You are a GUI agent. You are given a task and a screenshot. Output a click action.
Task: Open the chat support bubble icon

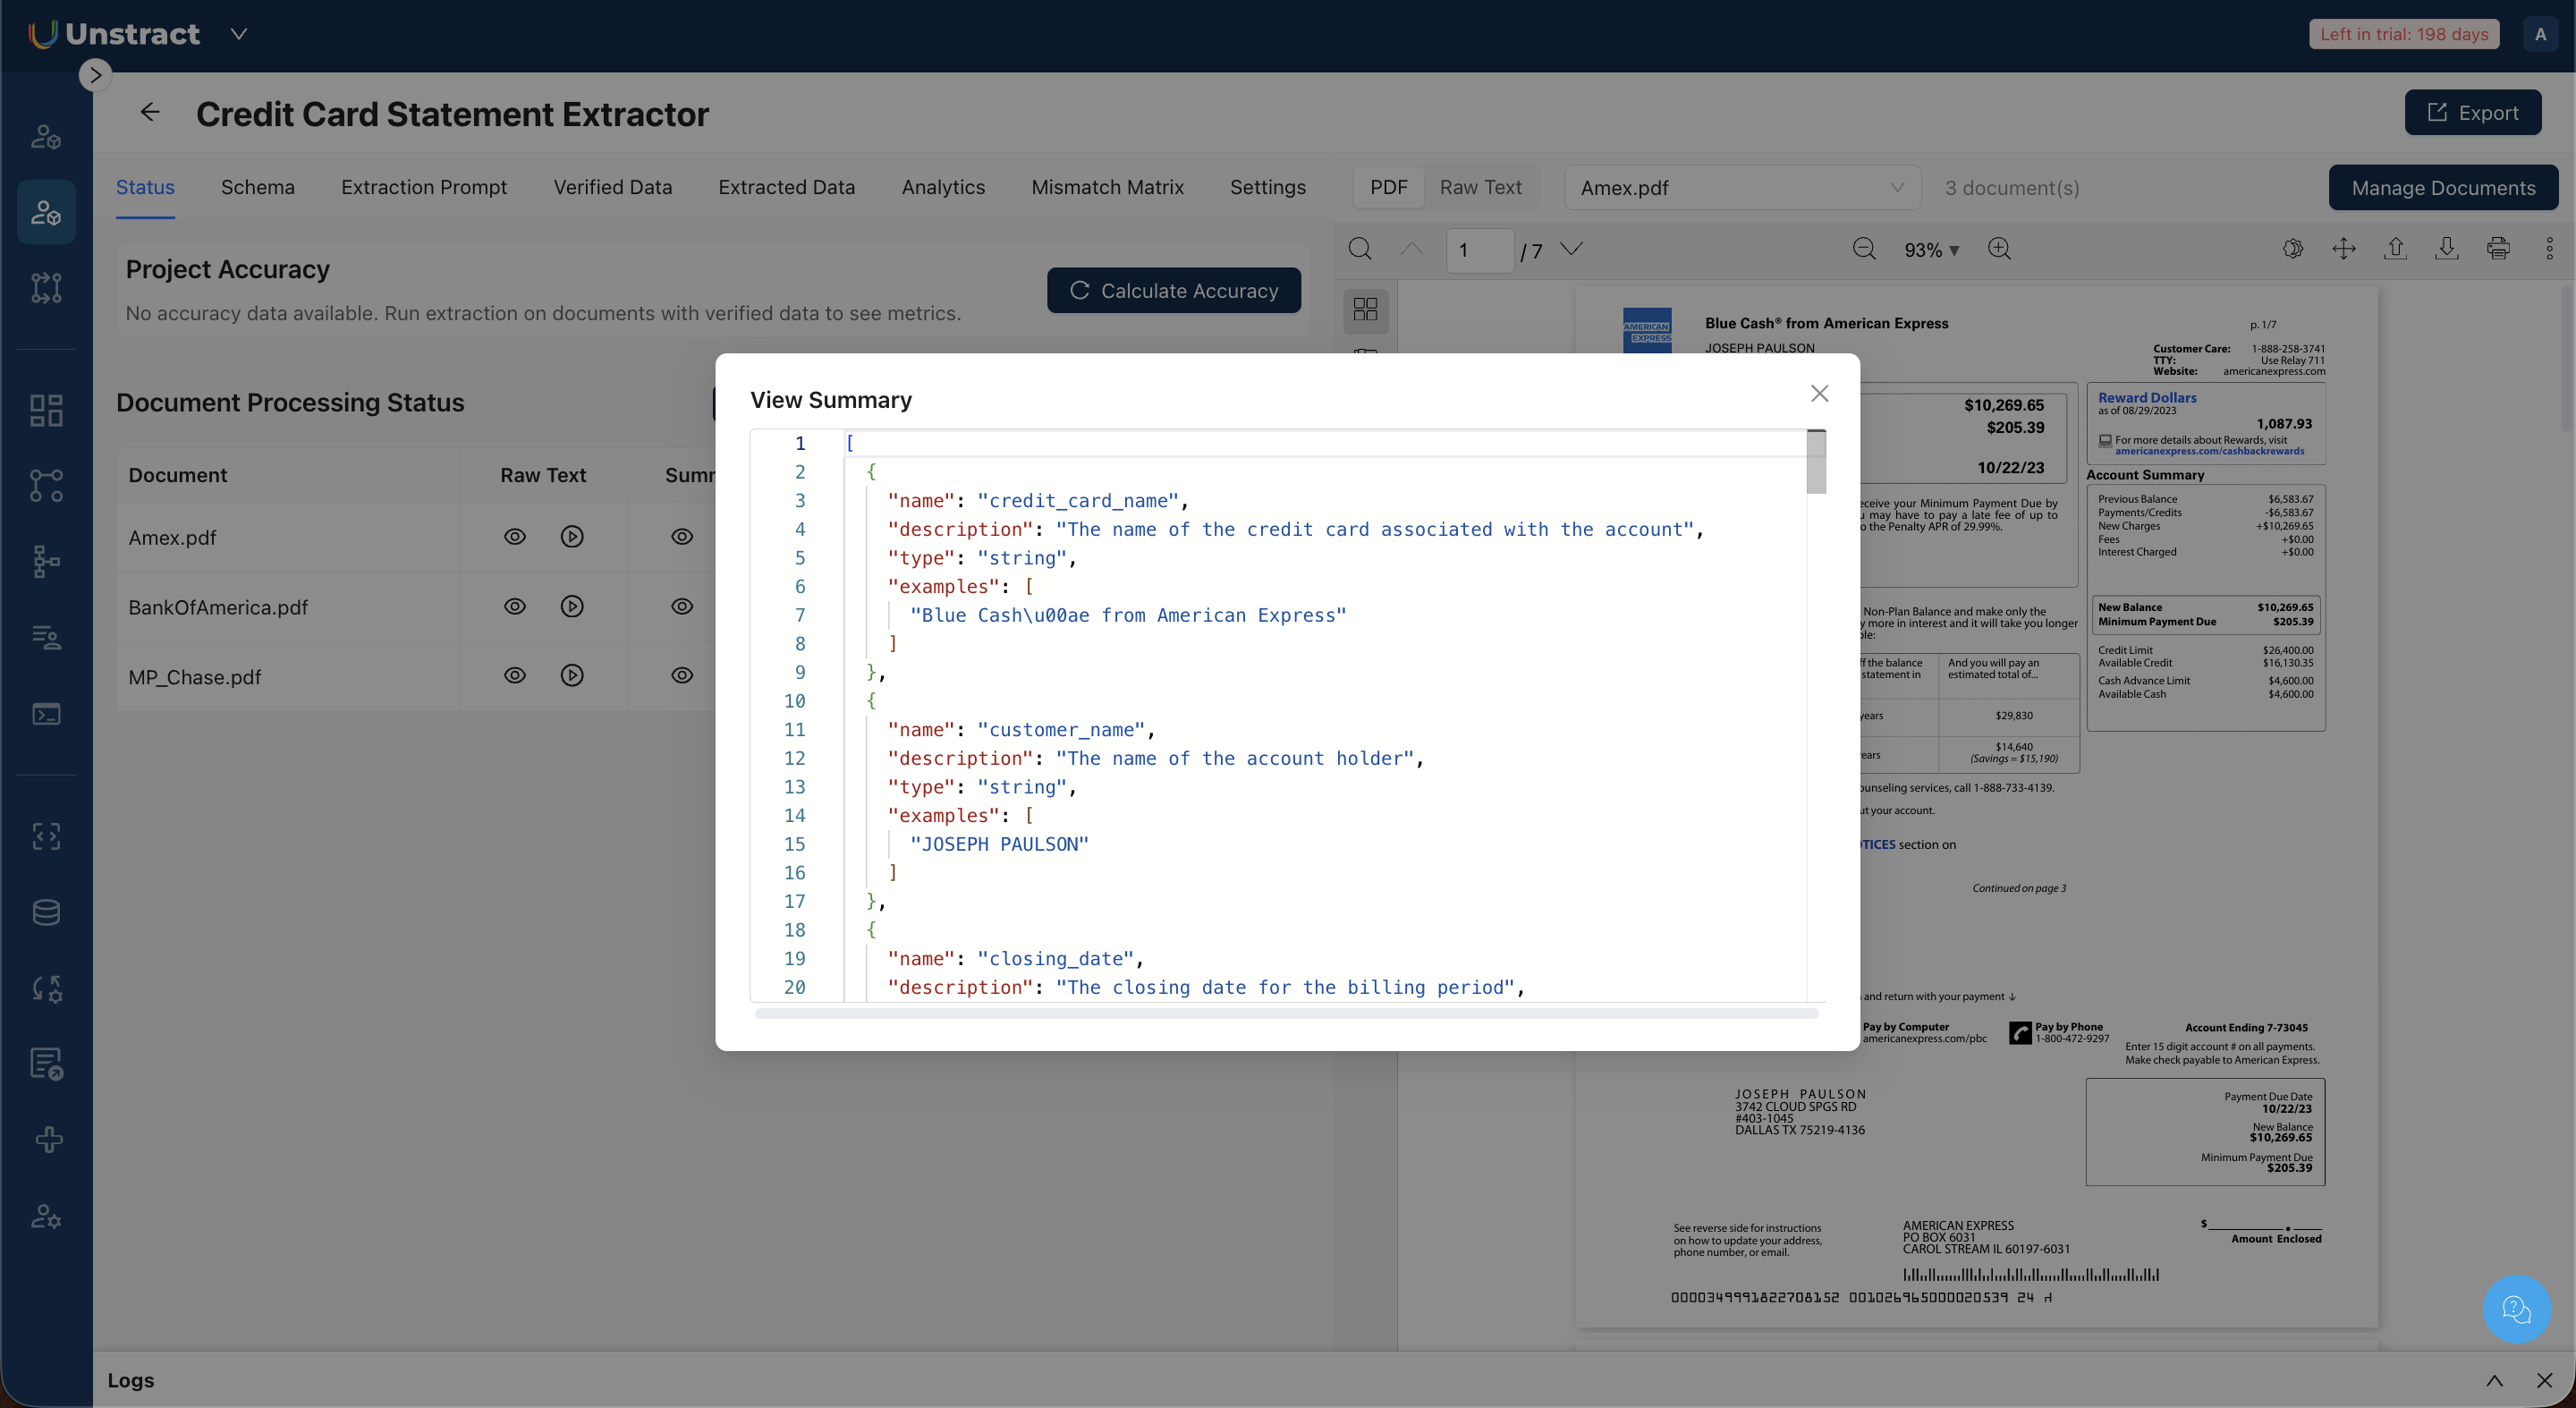(x=2516, y=1308)
